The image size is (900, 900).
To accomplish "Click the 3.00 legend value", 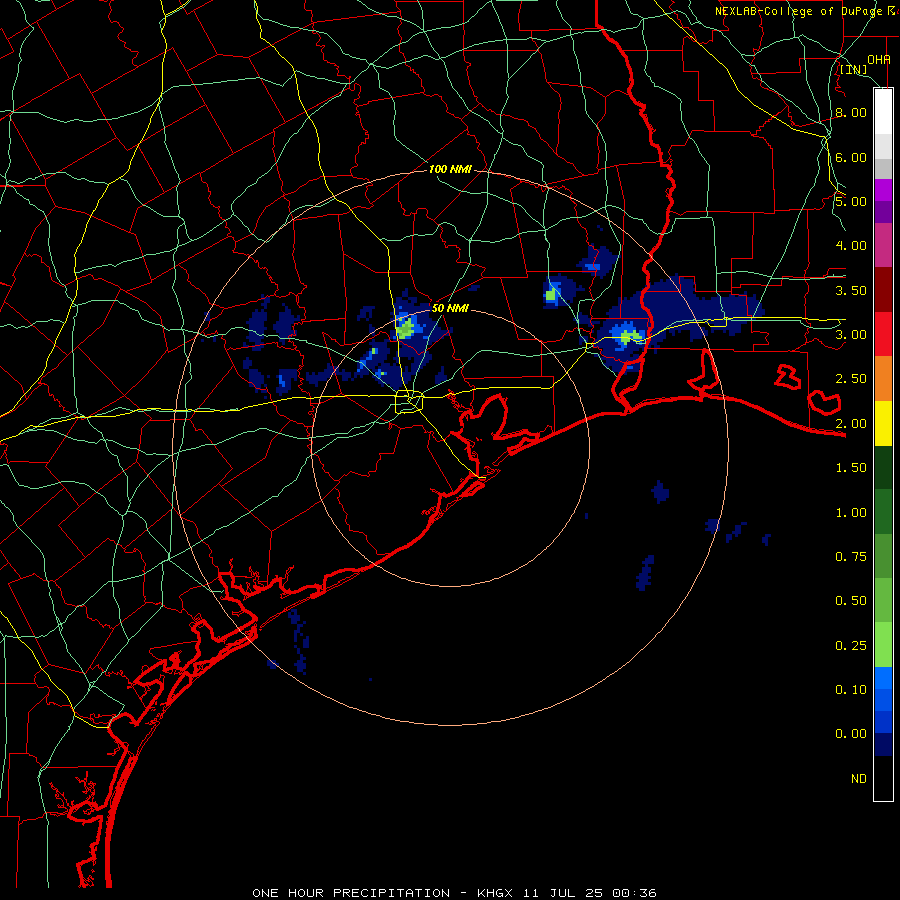I will (851, 335).
